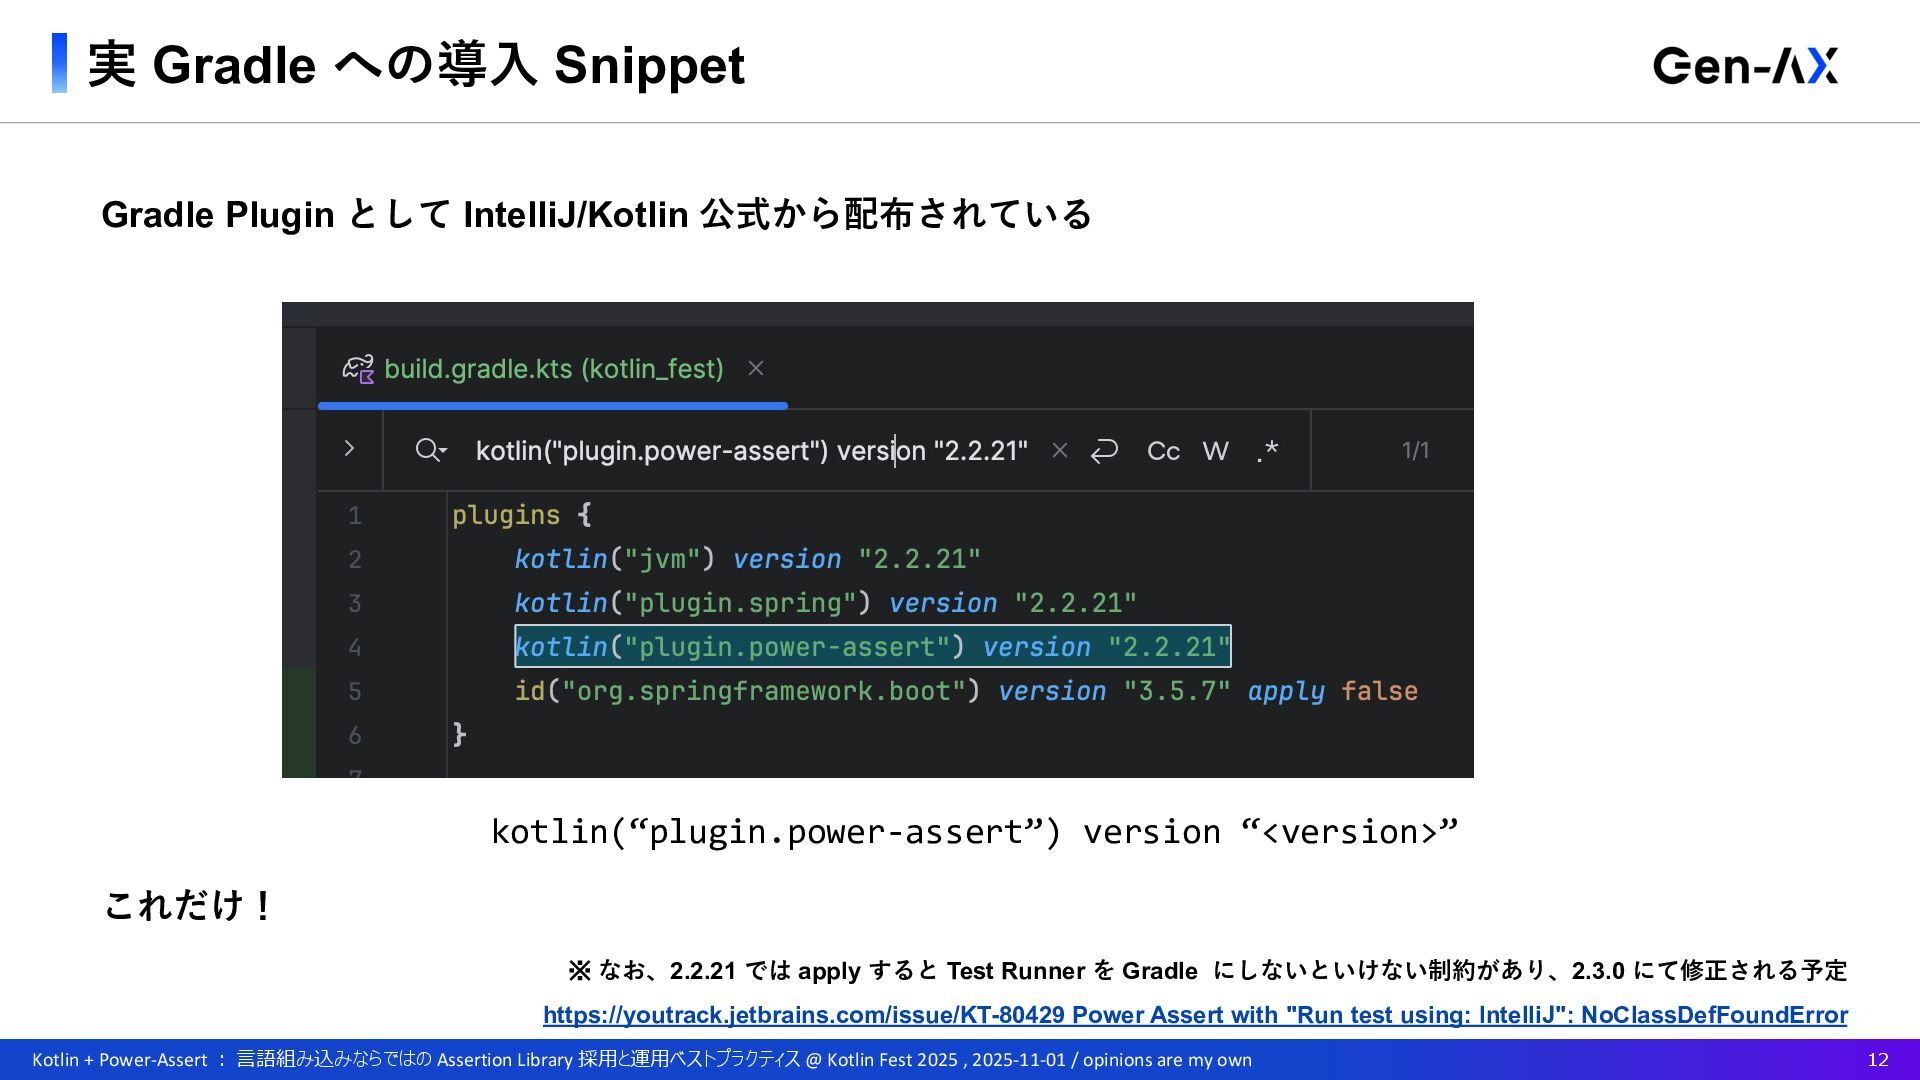Click the highlighted power-assert plugin line
The height and width of the screenshot is (1080, 1920).
tap(872, 647)
